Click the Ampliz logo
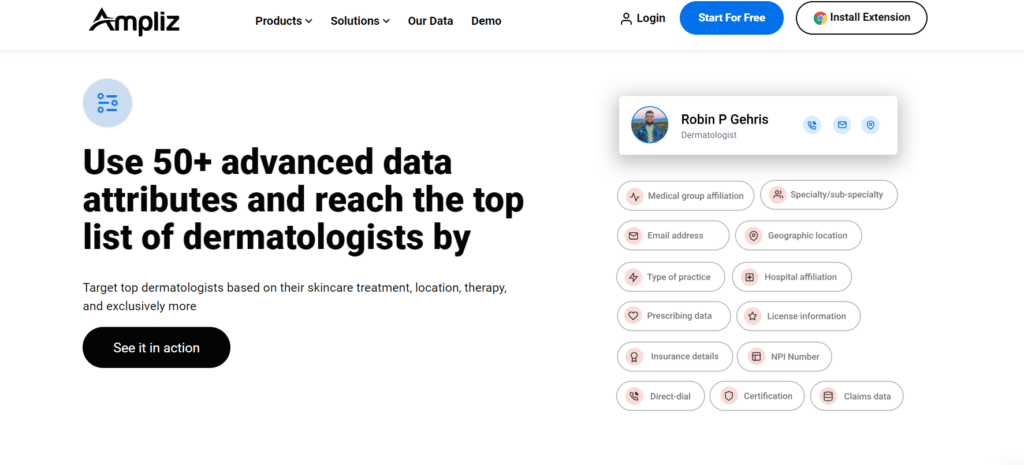 tap(134, 19)
